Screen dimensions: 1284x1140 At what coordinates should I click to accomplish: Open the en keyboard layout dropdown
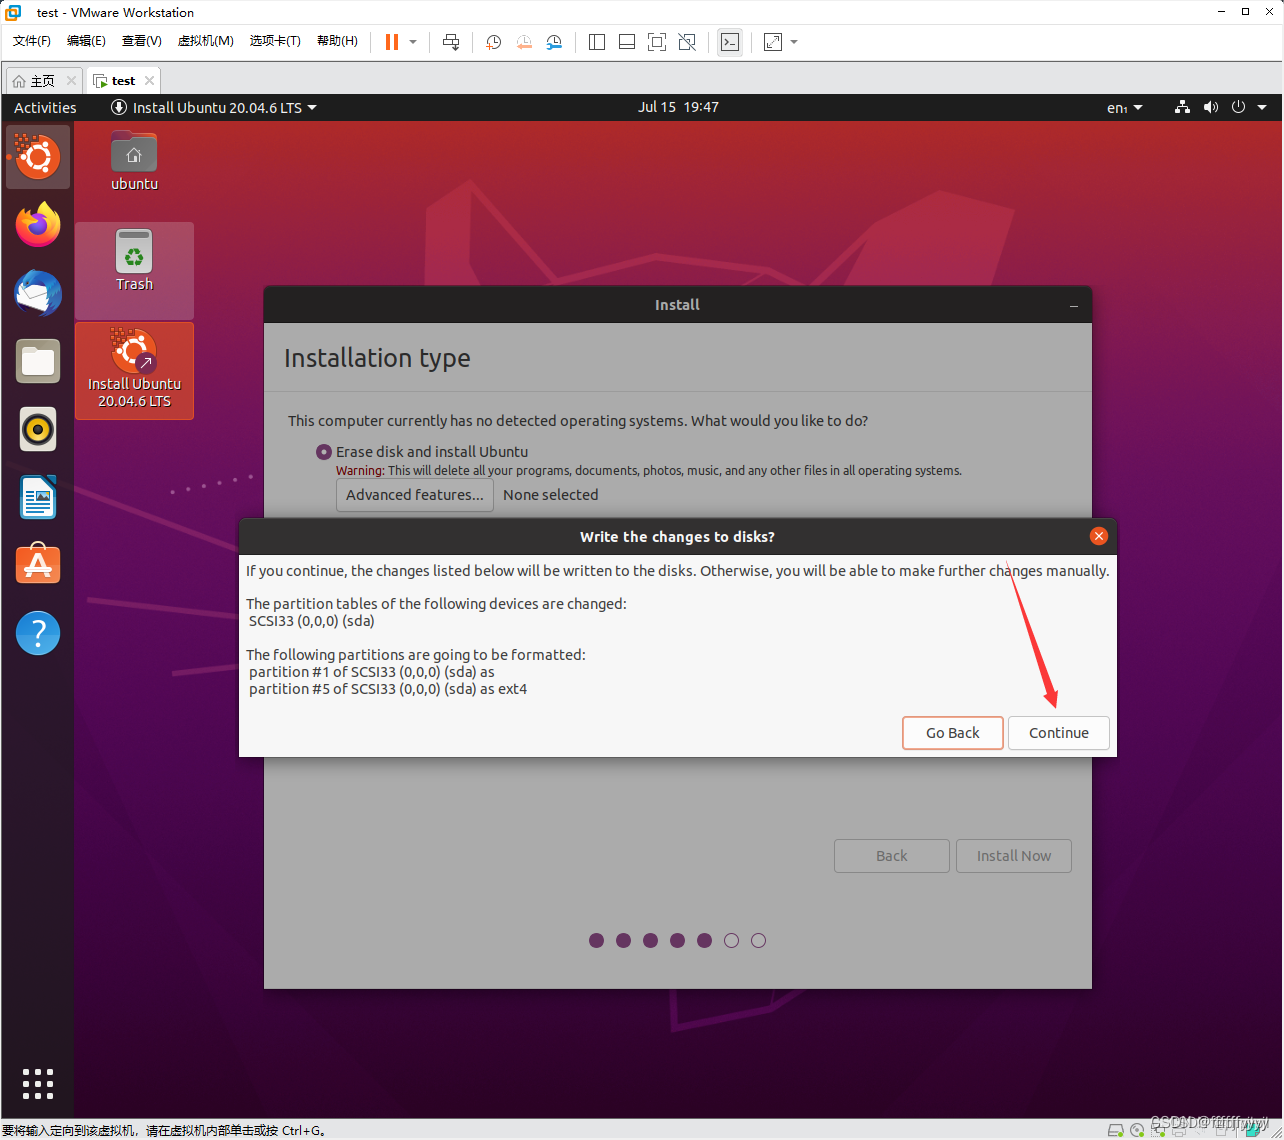tap(1124, 108)
